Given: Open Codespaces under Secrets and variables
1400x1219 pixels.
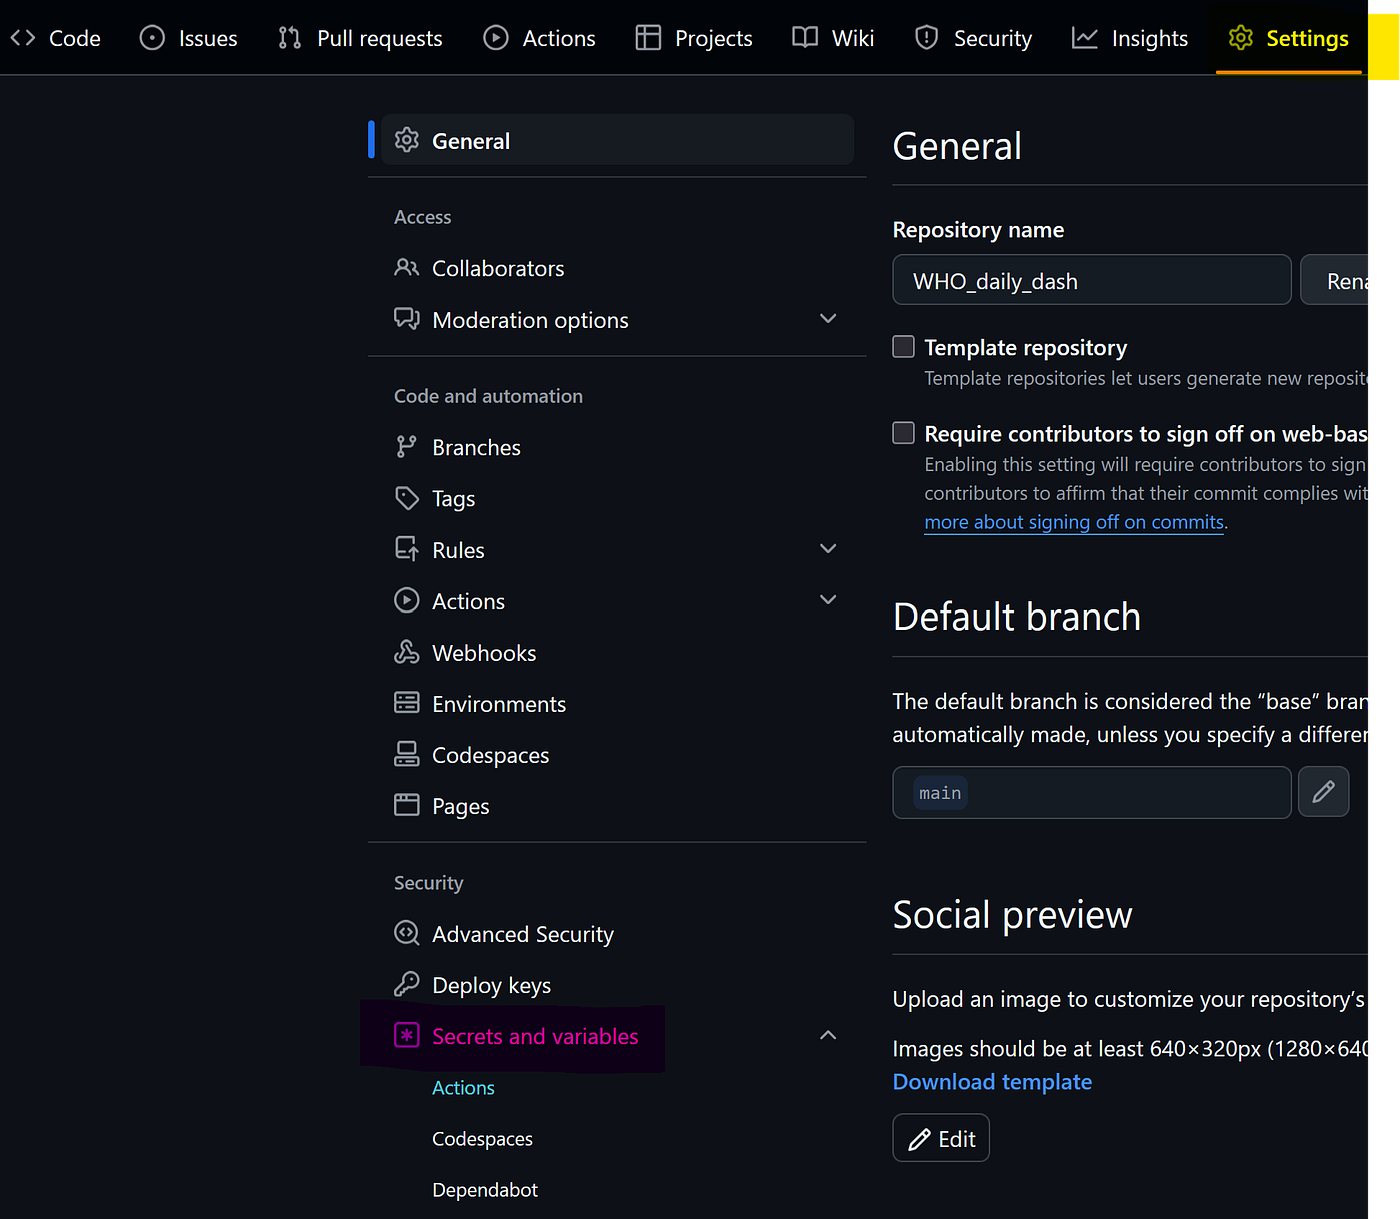Looking at the screenshot, I should tap(482, 1139).
